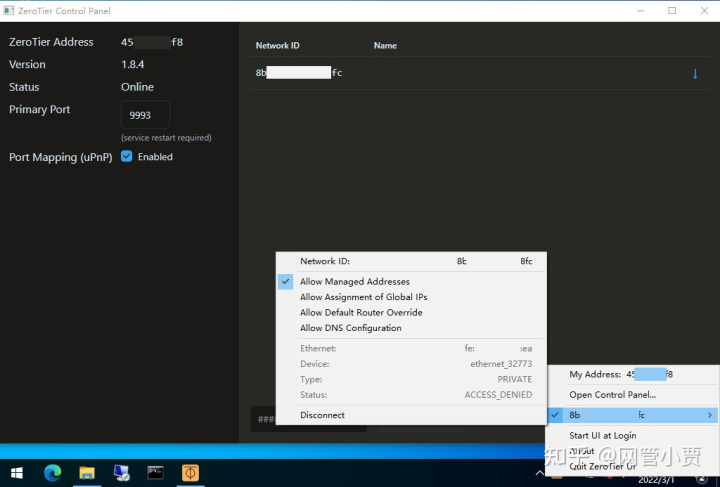
Task: Close the ZeroTier Control Panel window
Action: click(704, 11)
